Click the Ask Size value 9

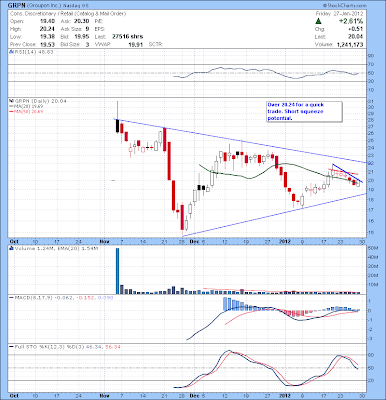point(87,29)
